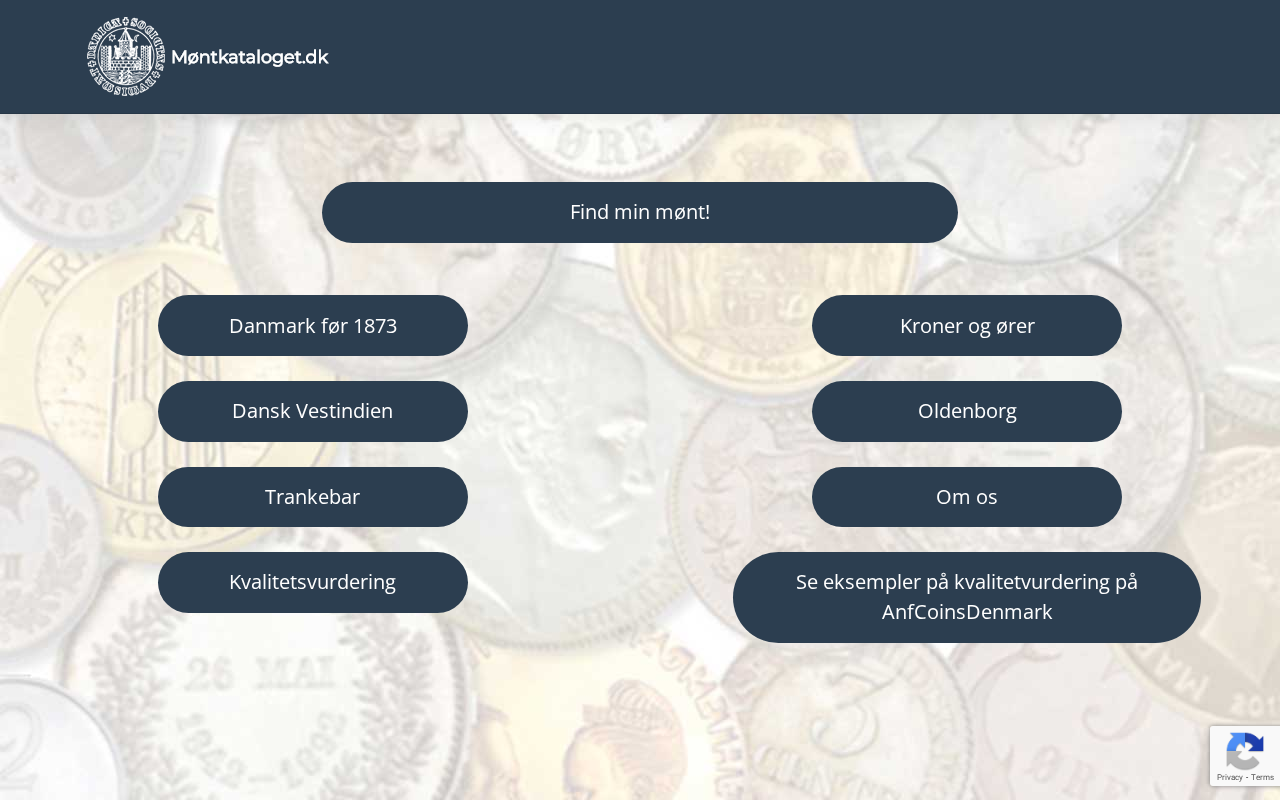The width and height of the screenshot is (1280, 800).
Task: Click the reCAPTCHA arrows logo icon
Action: (1244, 750)
